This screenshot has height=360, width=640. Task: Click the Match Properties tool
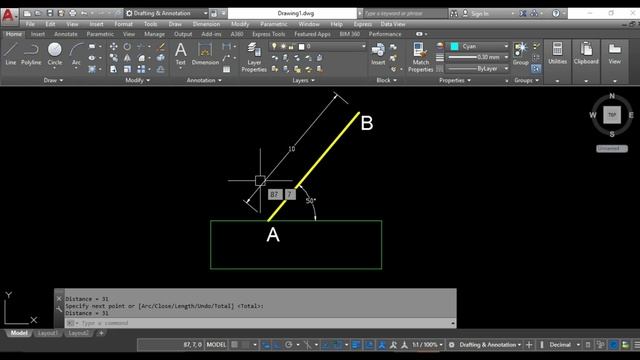[420, 57]
